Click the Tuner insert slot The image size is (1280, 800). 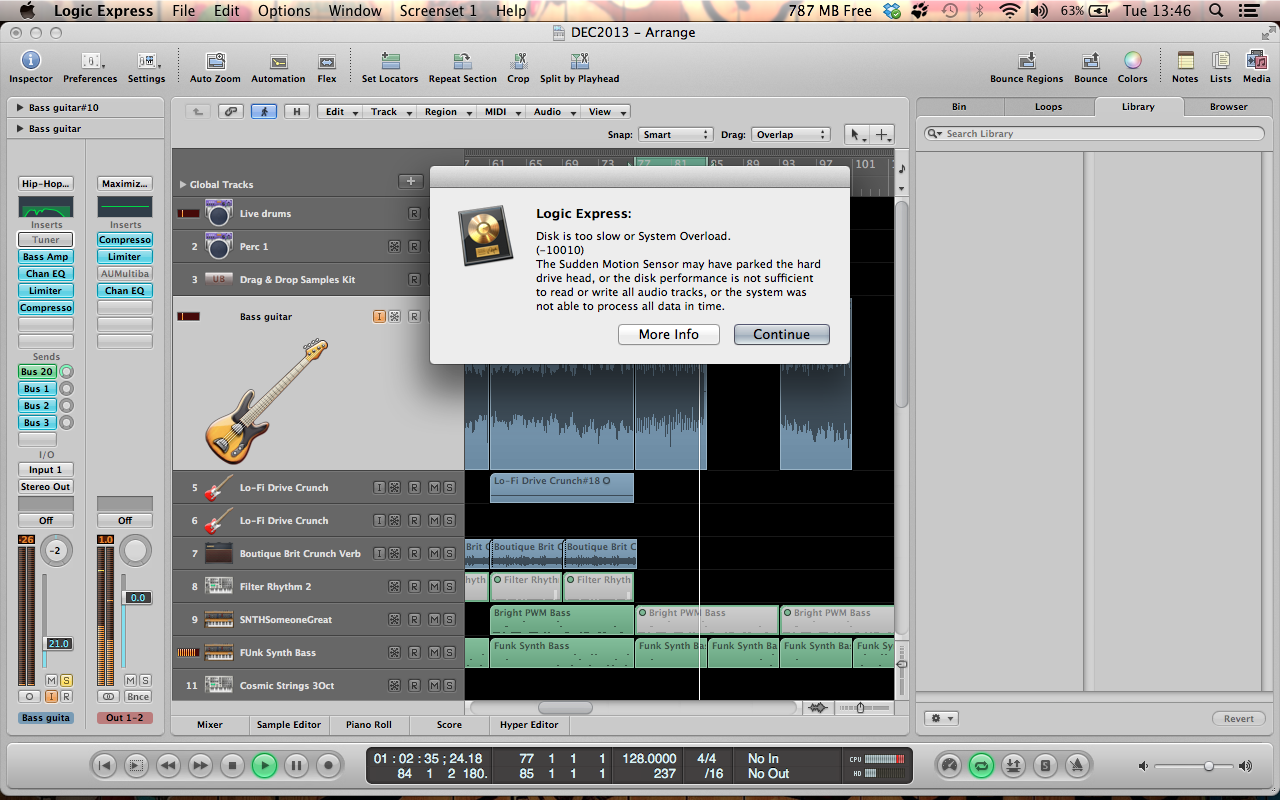46,240
